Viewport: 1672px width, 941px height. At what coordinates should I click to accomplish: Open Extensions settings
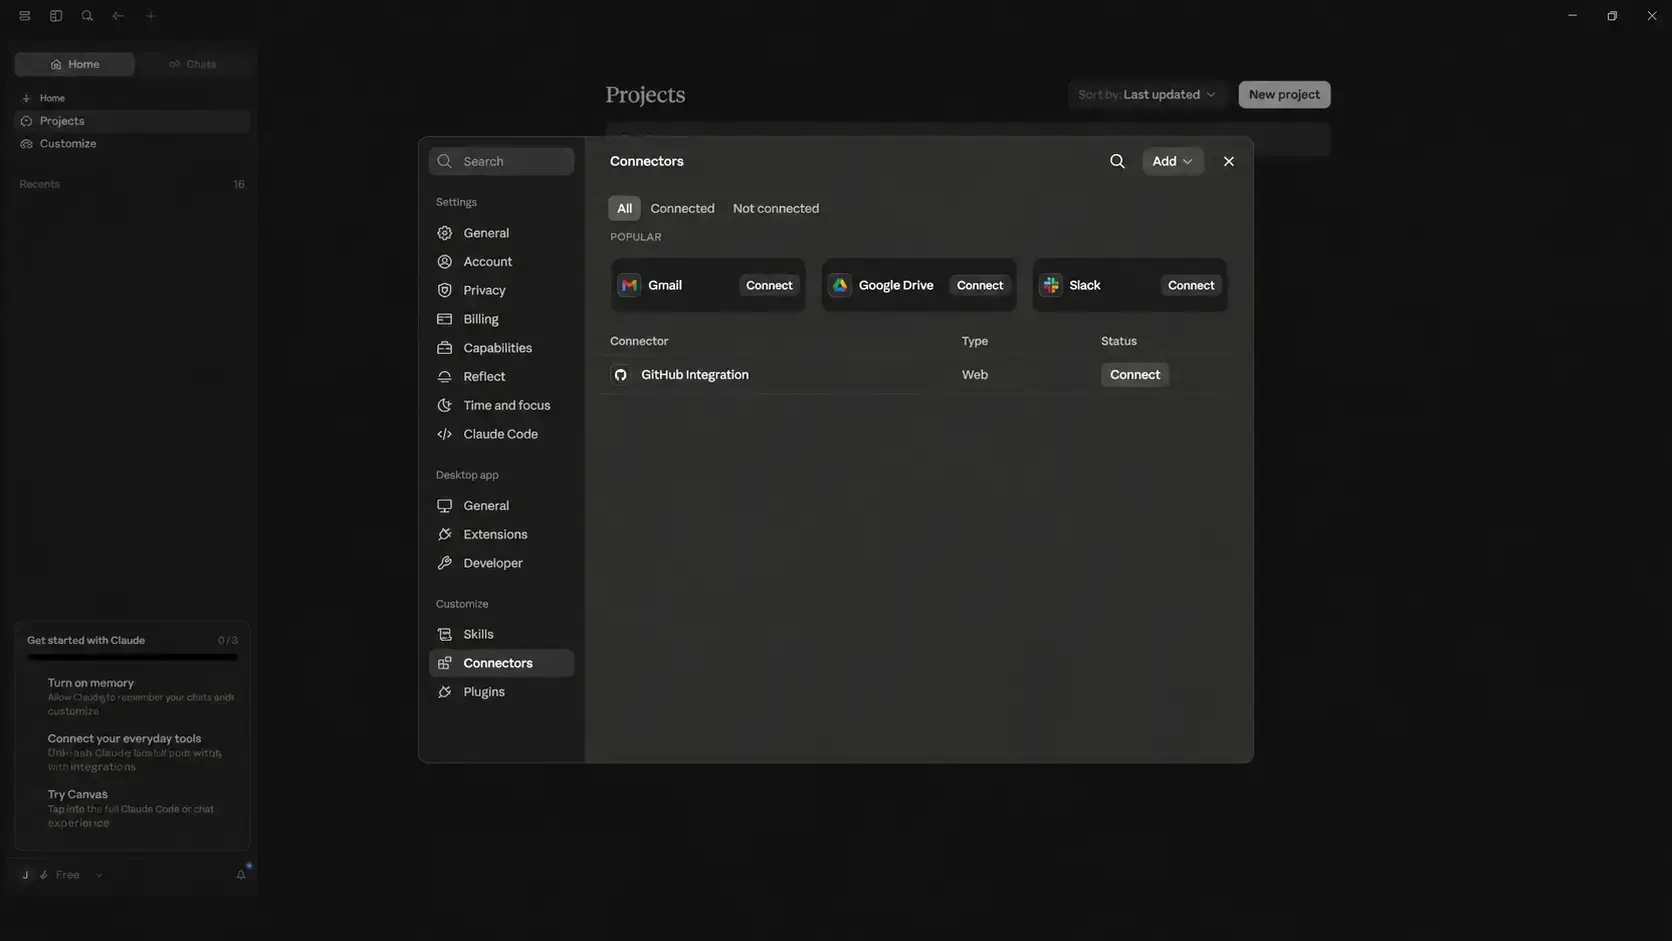(x=501, y=535)
